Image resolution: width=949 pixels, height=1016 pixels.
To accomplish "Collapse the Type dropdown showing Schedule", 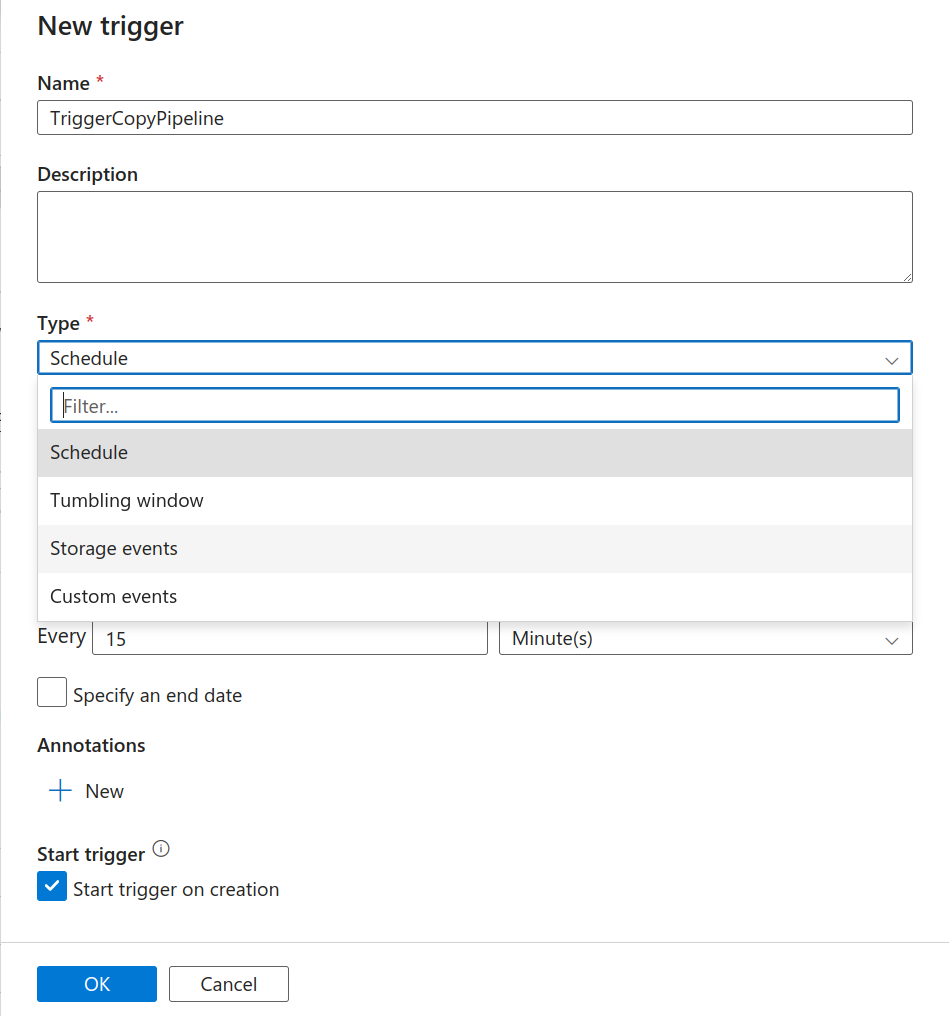I will [475, 358].
